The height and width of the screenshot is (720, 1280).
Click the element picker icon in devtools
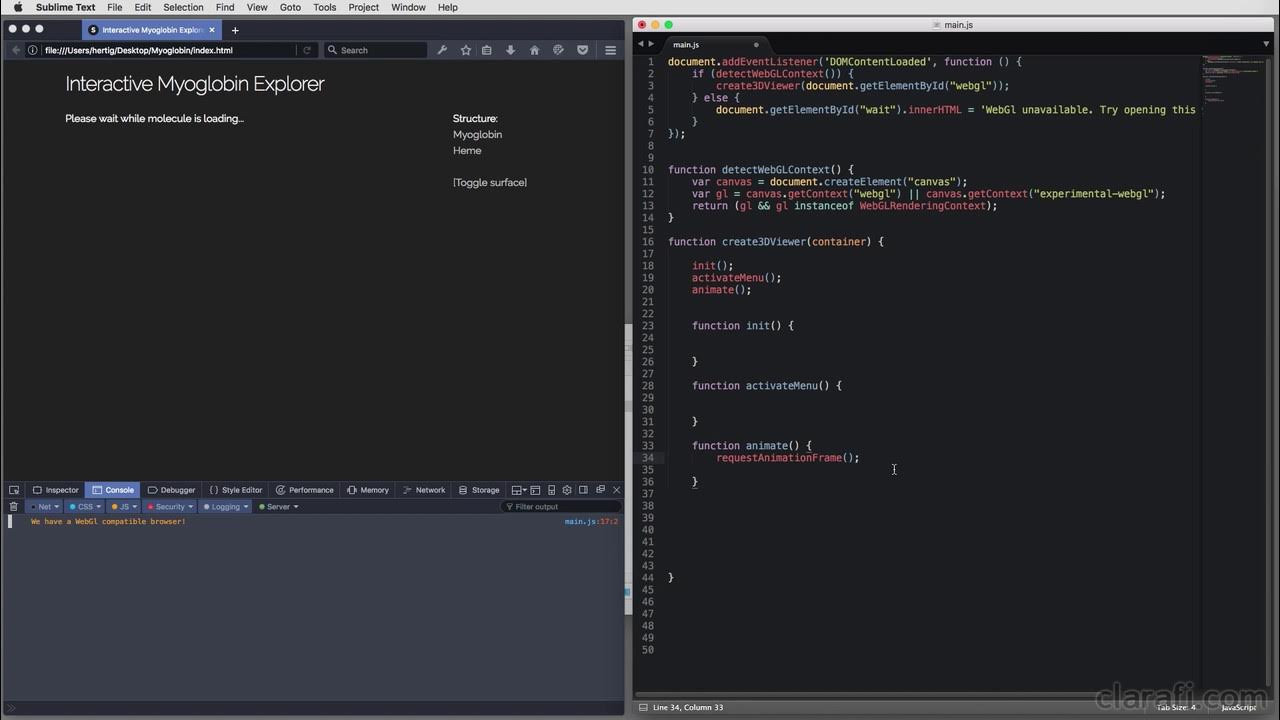click(14, 490)
